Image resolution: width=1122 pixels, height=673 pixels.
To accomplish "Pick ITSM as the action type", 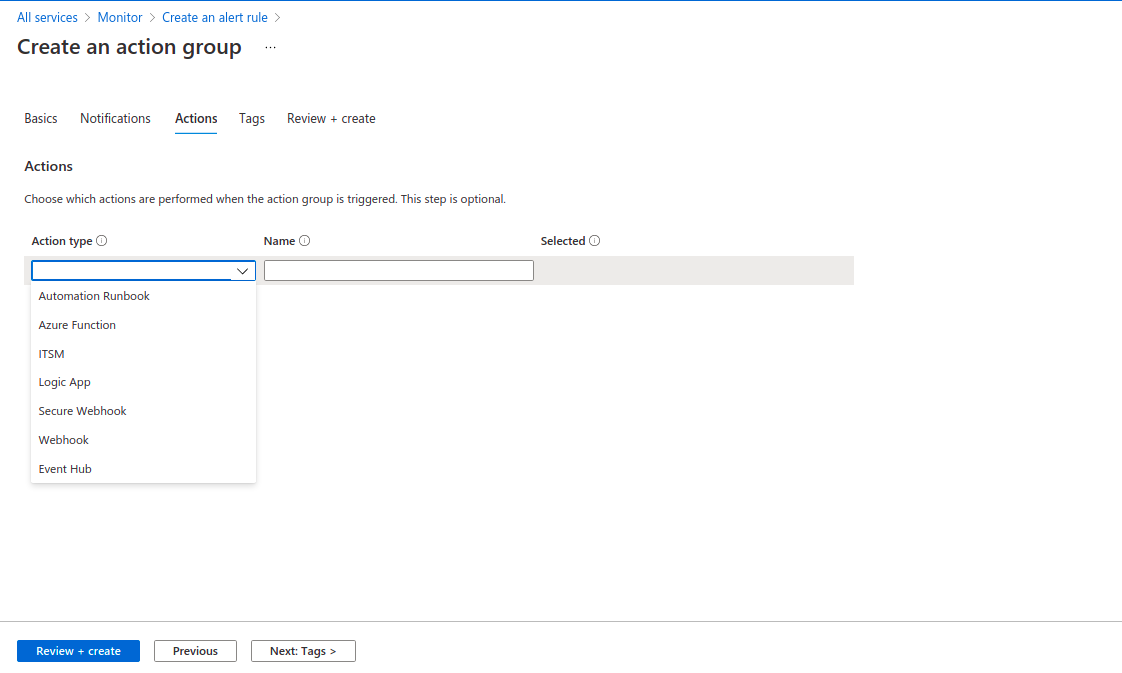I will (x=143, y=354).
